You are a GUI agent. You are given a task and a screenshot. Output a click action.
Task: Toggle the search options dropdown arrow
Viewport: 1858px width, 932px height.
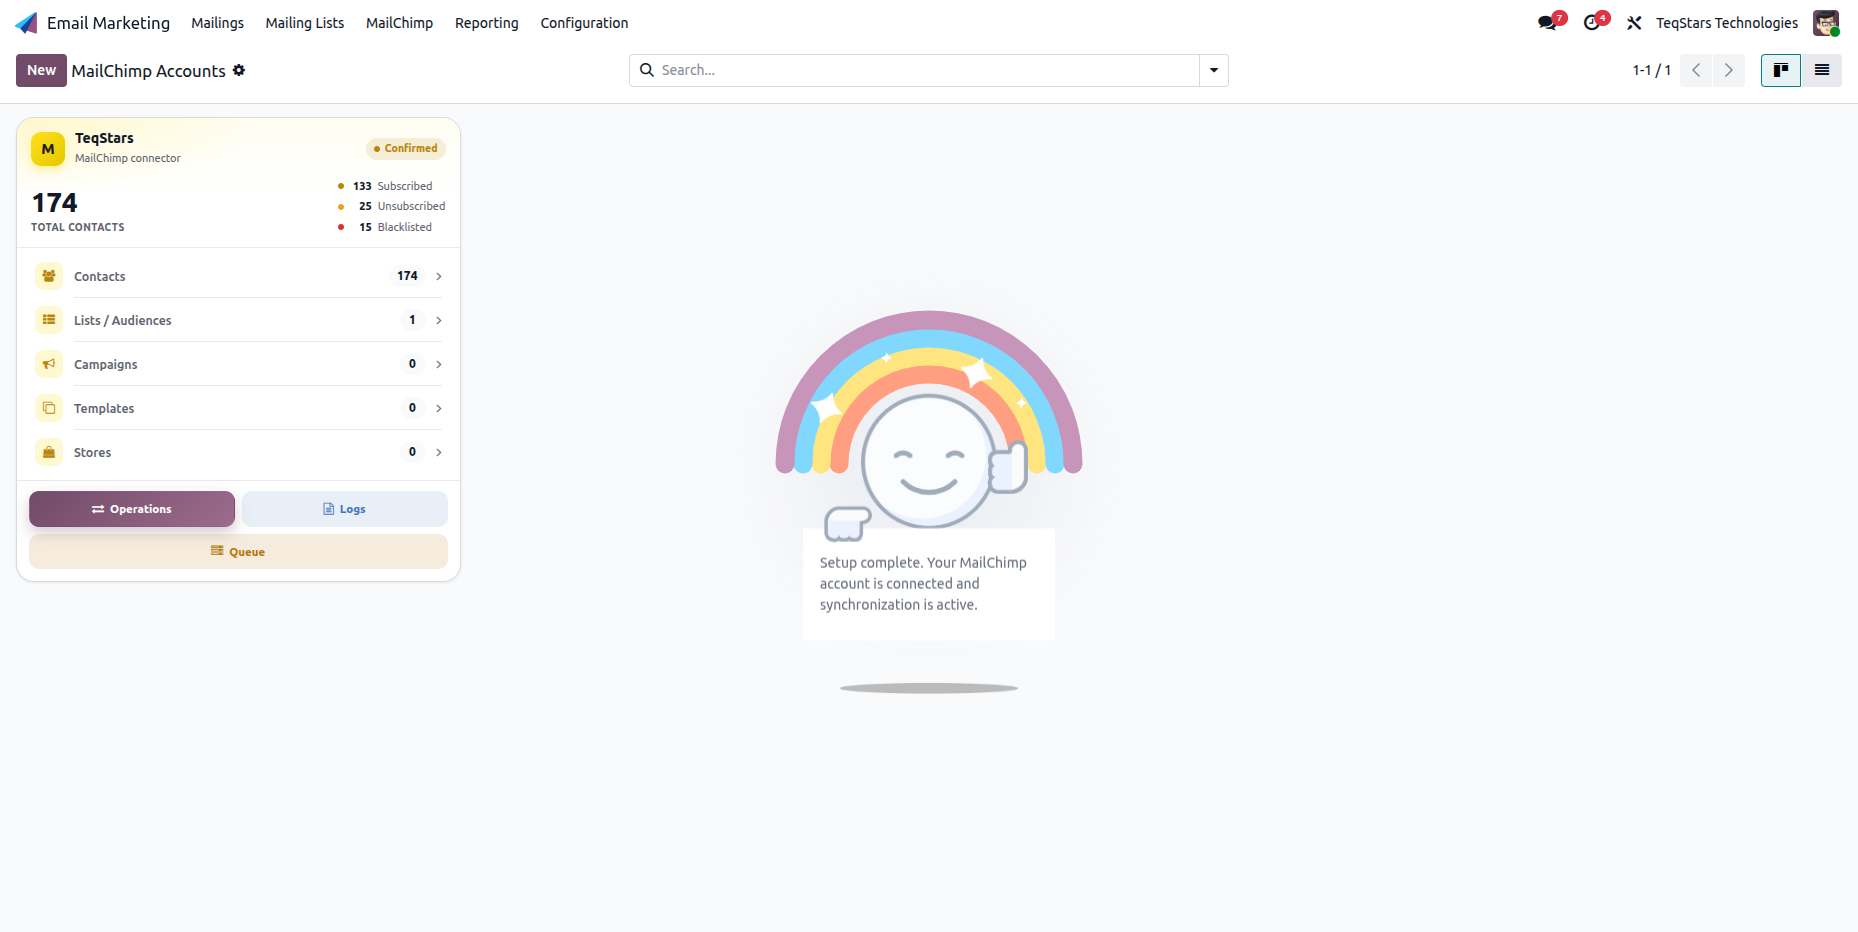point(1214,70)
